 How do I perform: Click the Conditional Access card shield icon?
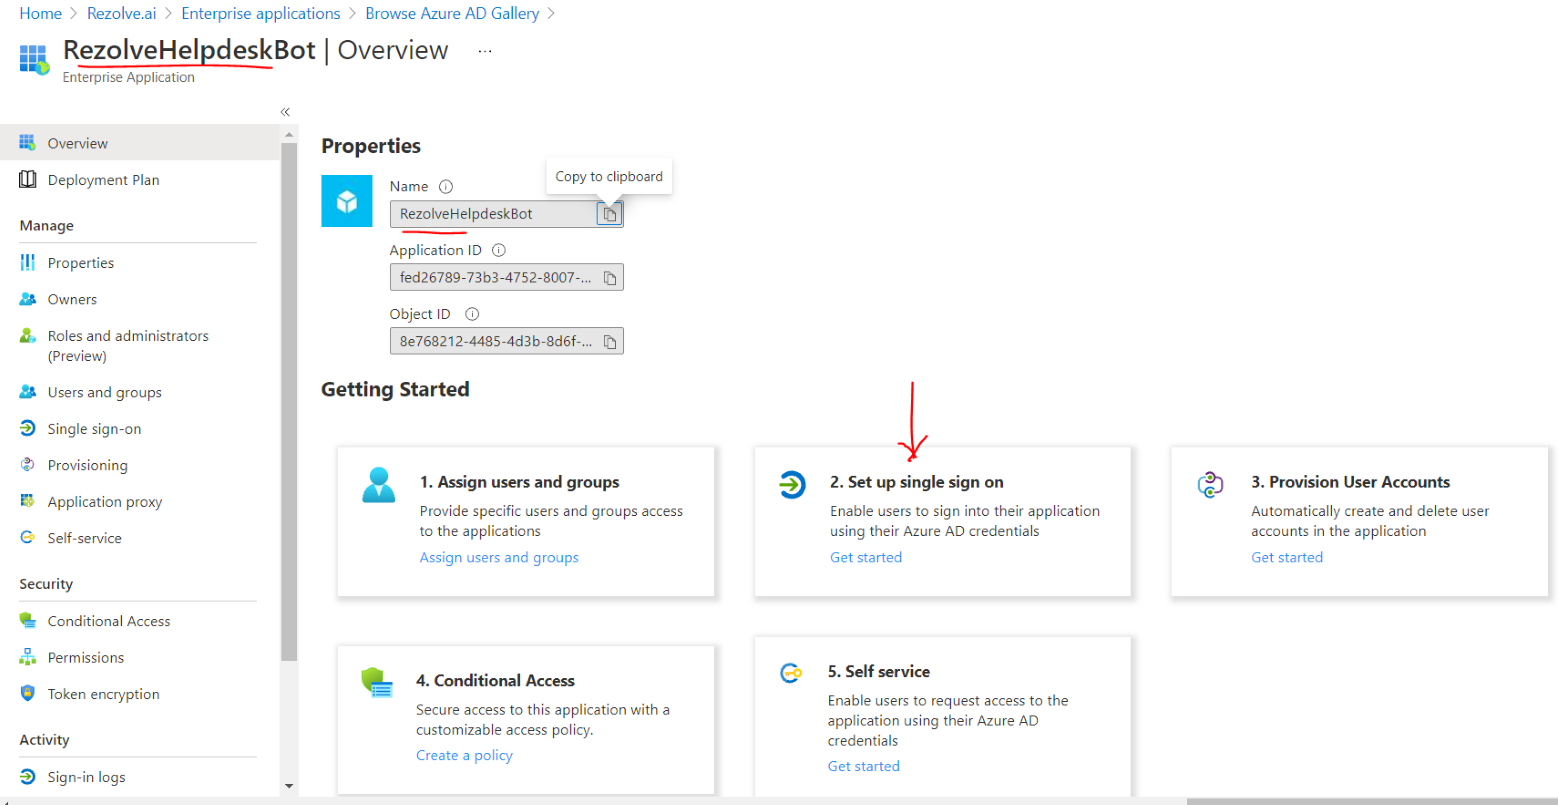coord(377,683)
